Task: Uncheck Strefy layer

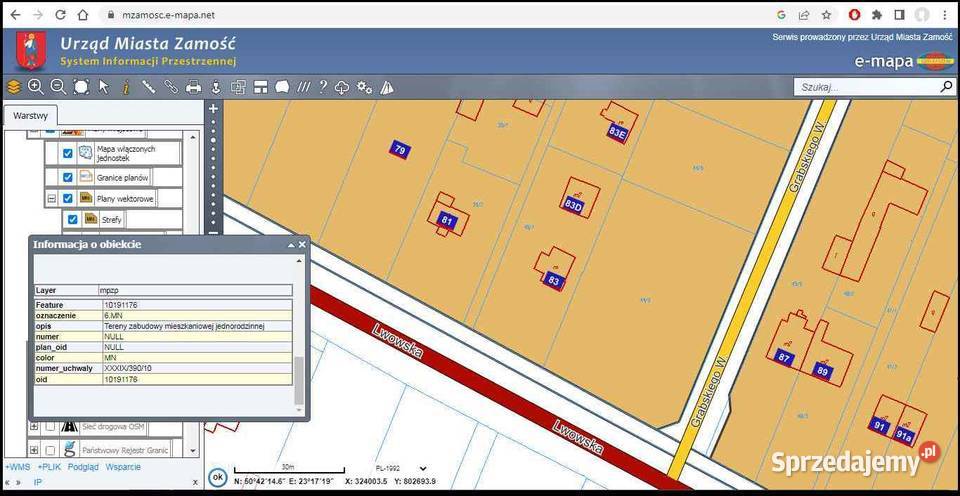Action: pos(73,219)
